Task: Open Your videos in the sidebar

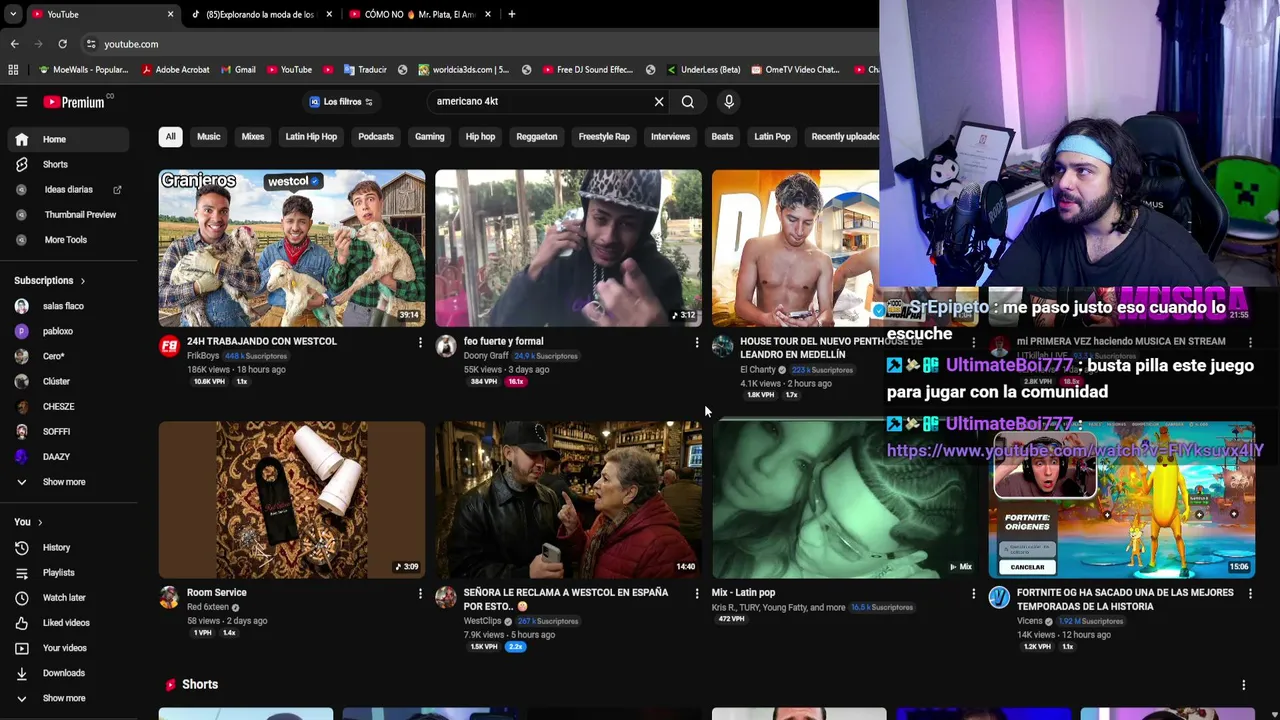Action: click(66, 647)
